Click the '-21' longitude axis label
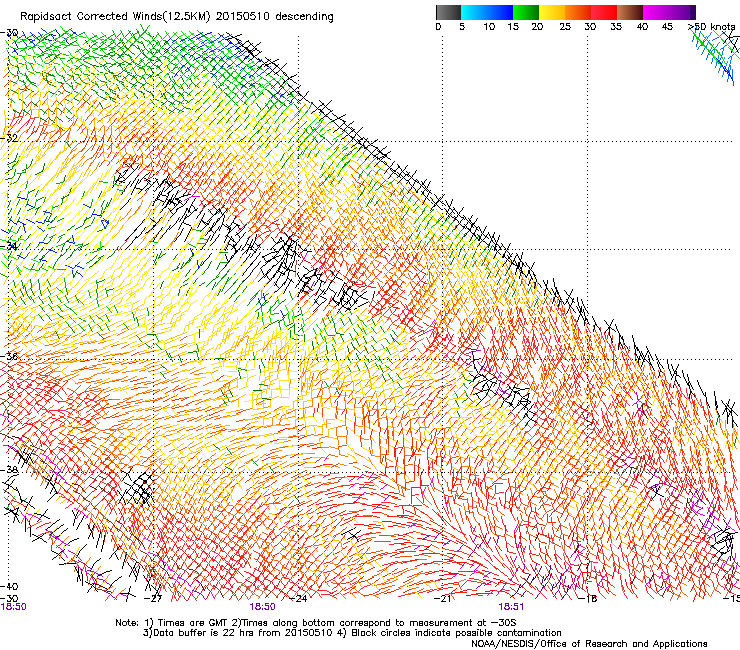This screenshot has height=650, width=740. point(443,599)
